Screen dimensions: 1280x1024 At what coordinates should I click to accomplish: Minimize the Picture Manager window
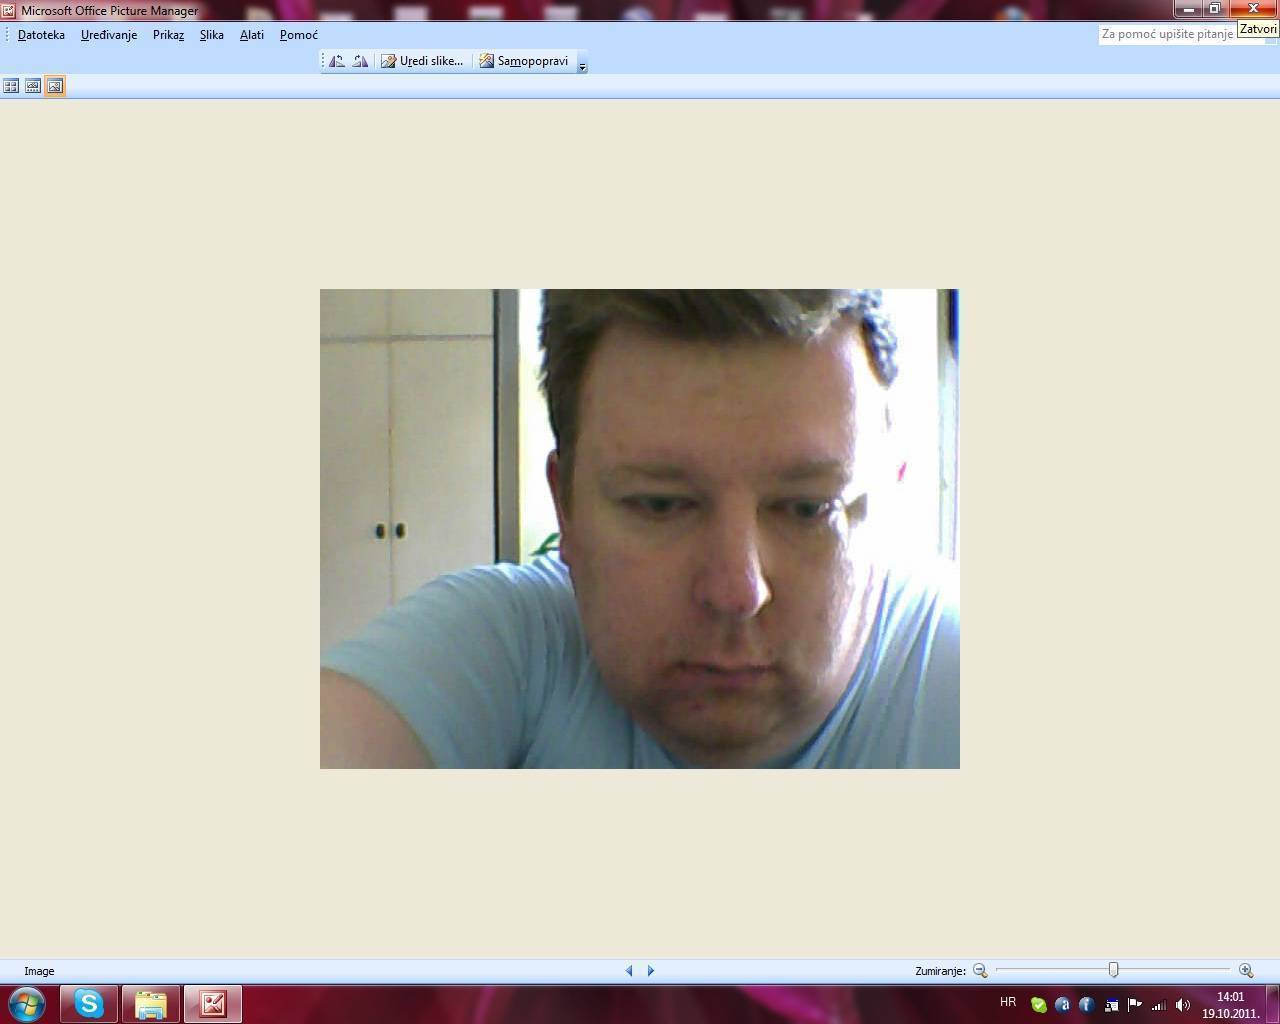(1188, 9)
